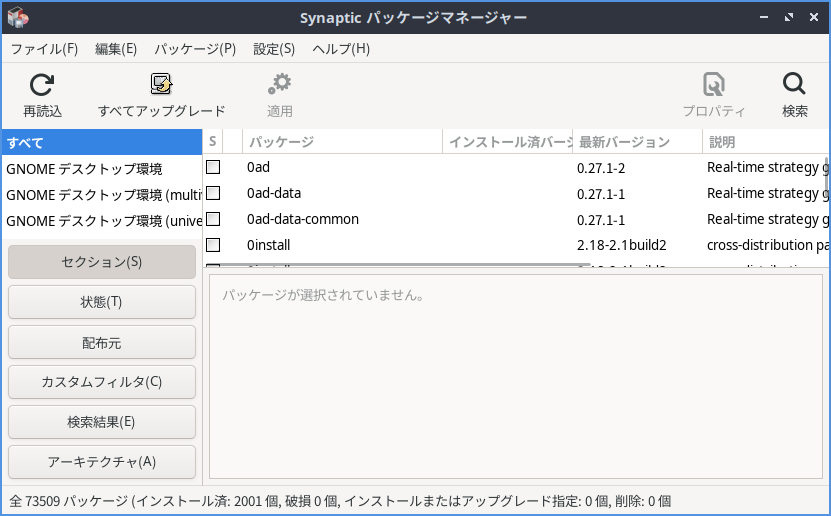Screen dimensions: 831x516
Task: Open the Package (パッケージ) menu
Action: point(195,49)
